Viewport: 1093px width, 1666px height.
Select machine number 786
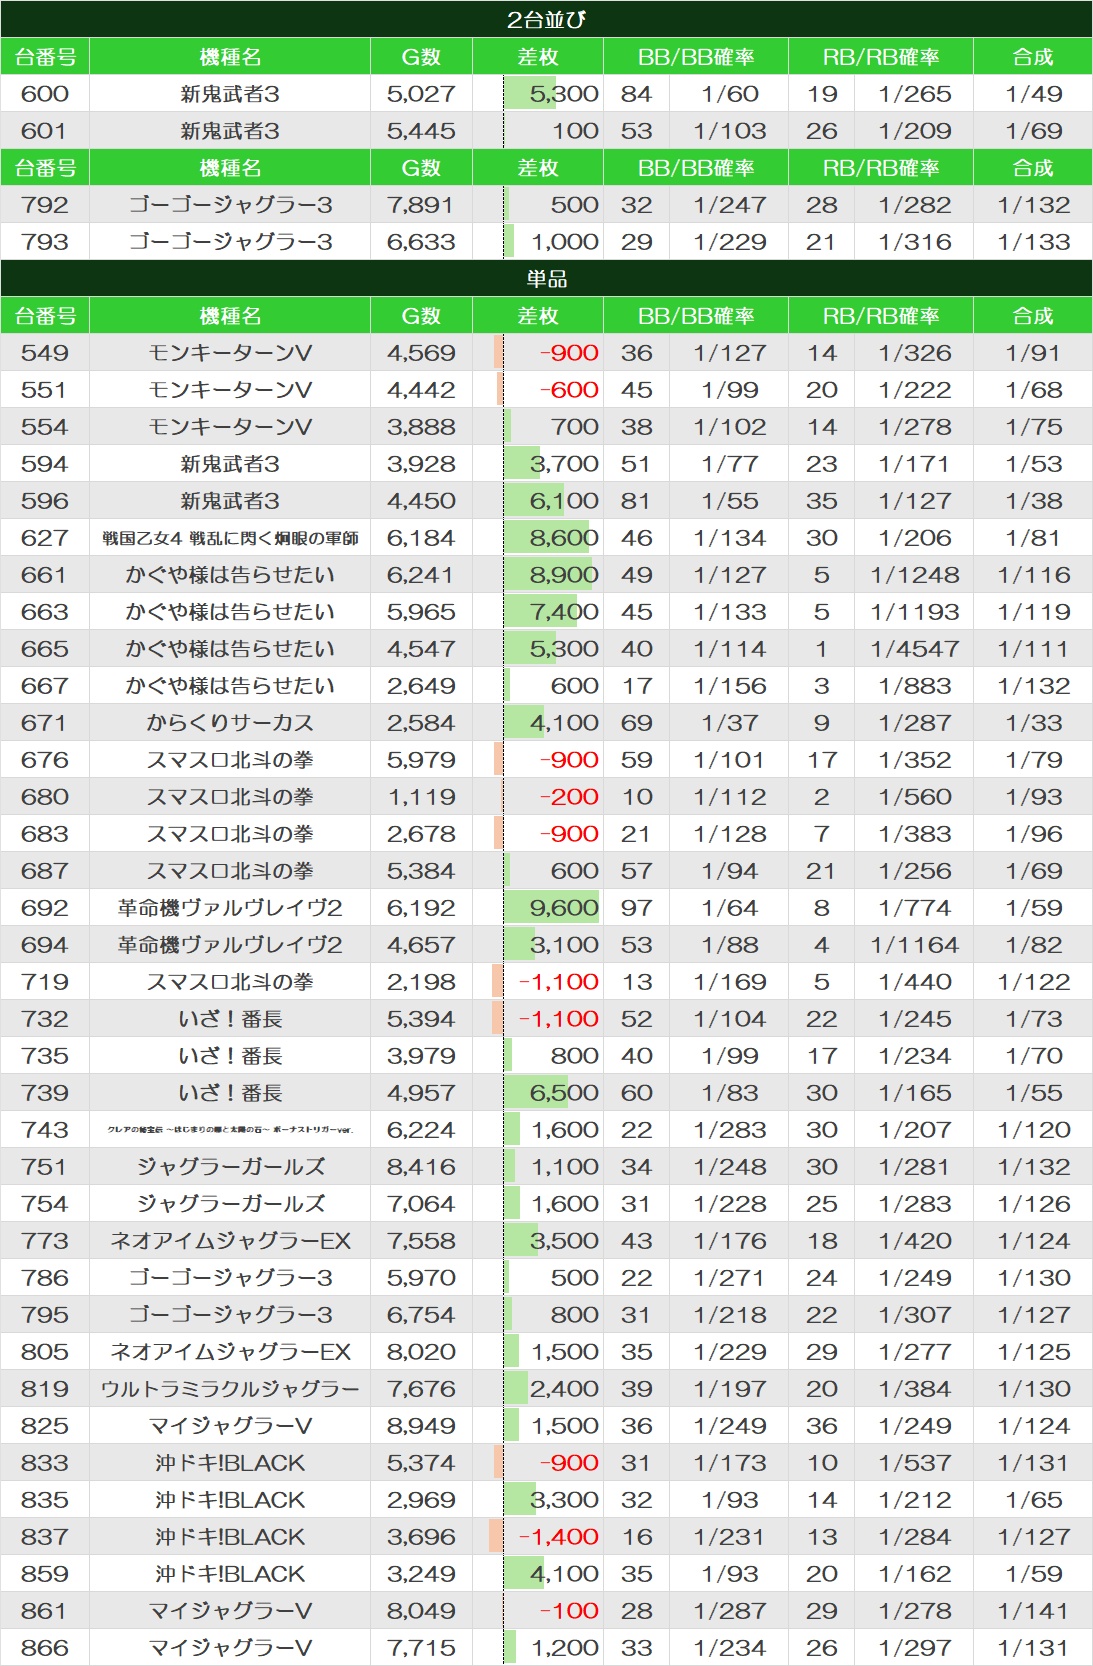coord(45,1278)
